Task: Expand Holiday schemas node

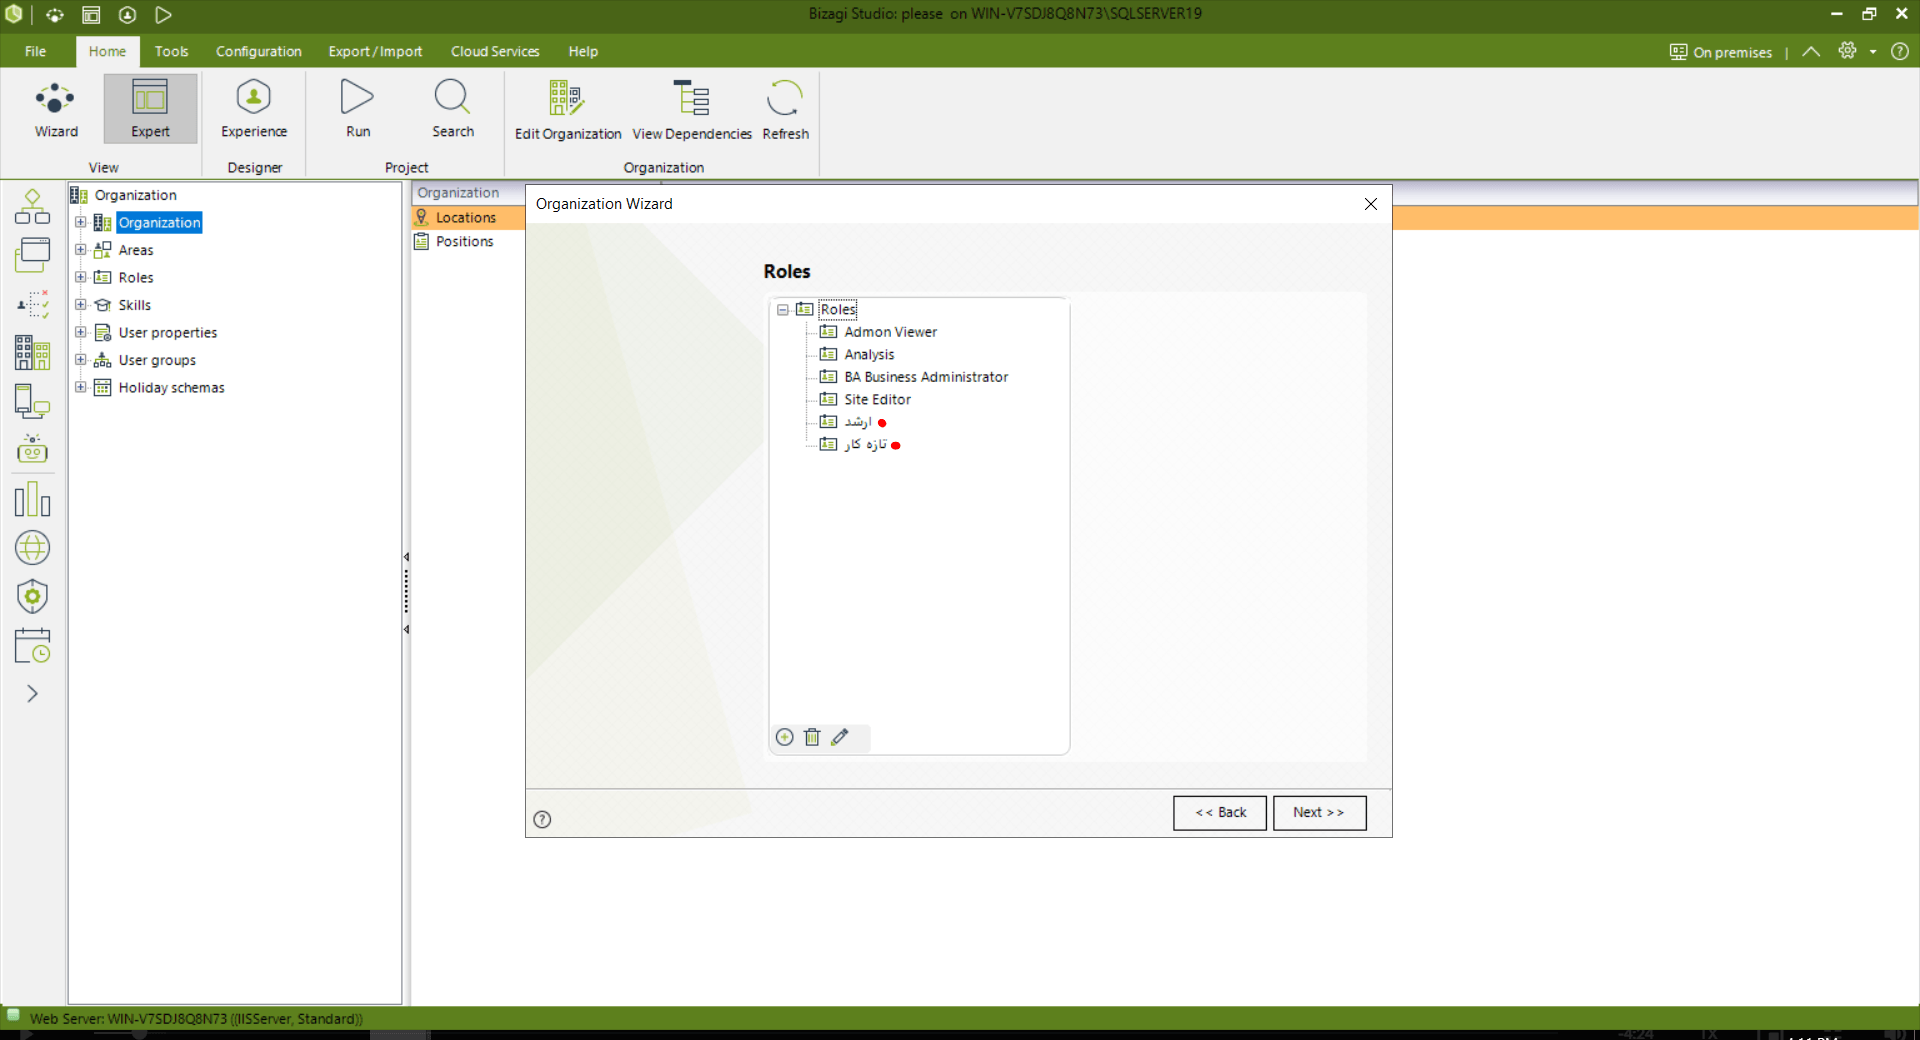Action: (81, 387)
